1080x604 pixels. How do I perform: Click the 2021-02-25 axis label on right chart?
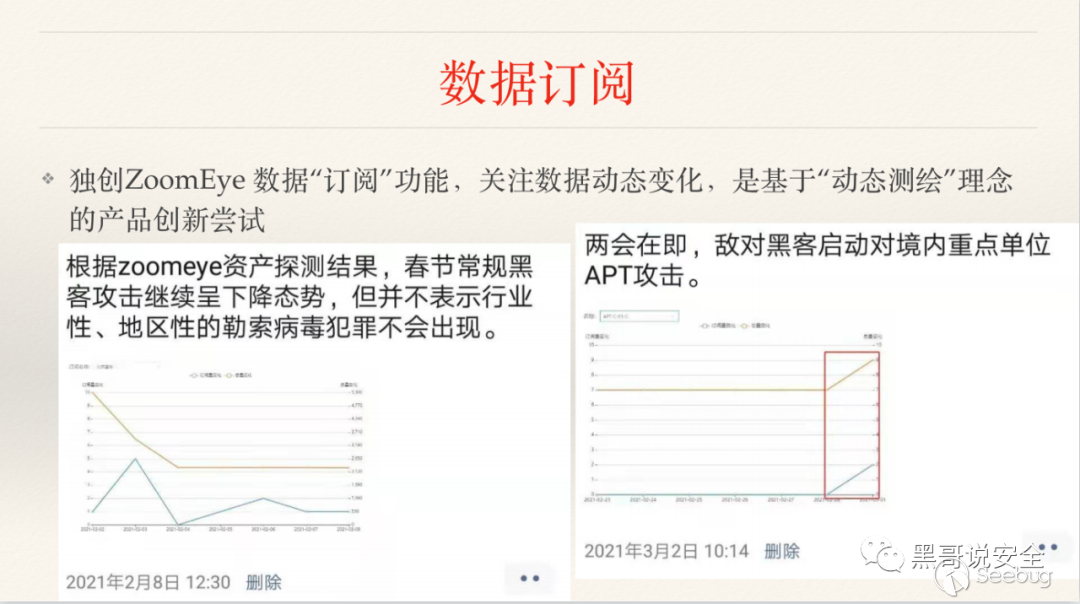tap(689, 499)
